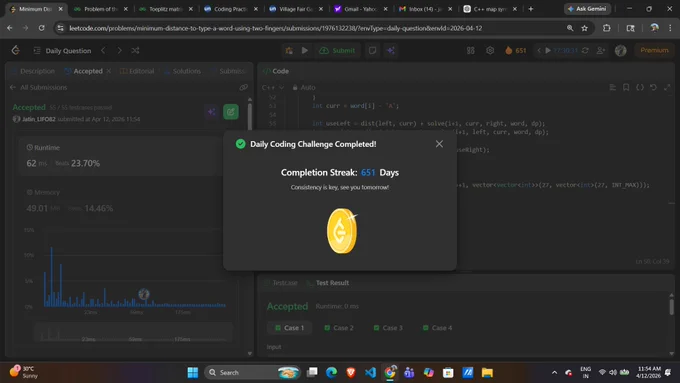Open browser extensions puzzle icon
680x383 pixels.
(x=606, y=28)
